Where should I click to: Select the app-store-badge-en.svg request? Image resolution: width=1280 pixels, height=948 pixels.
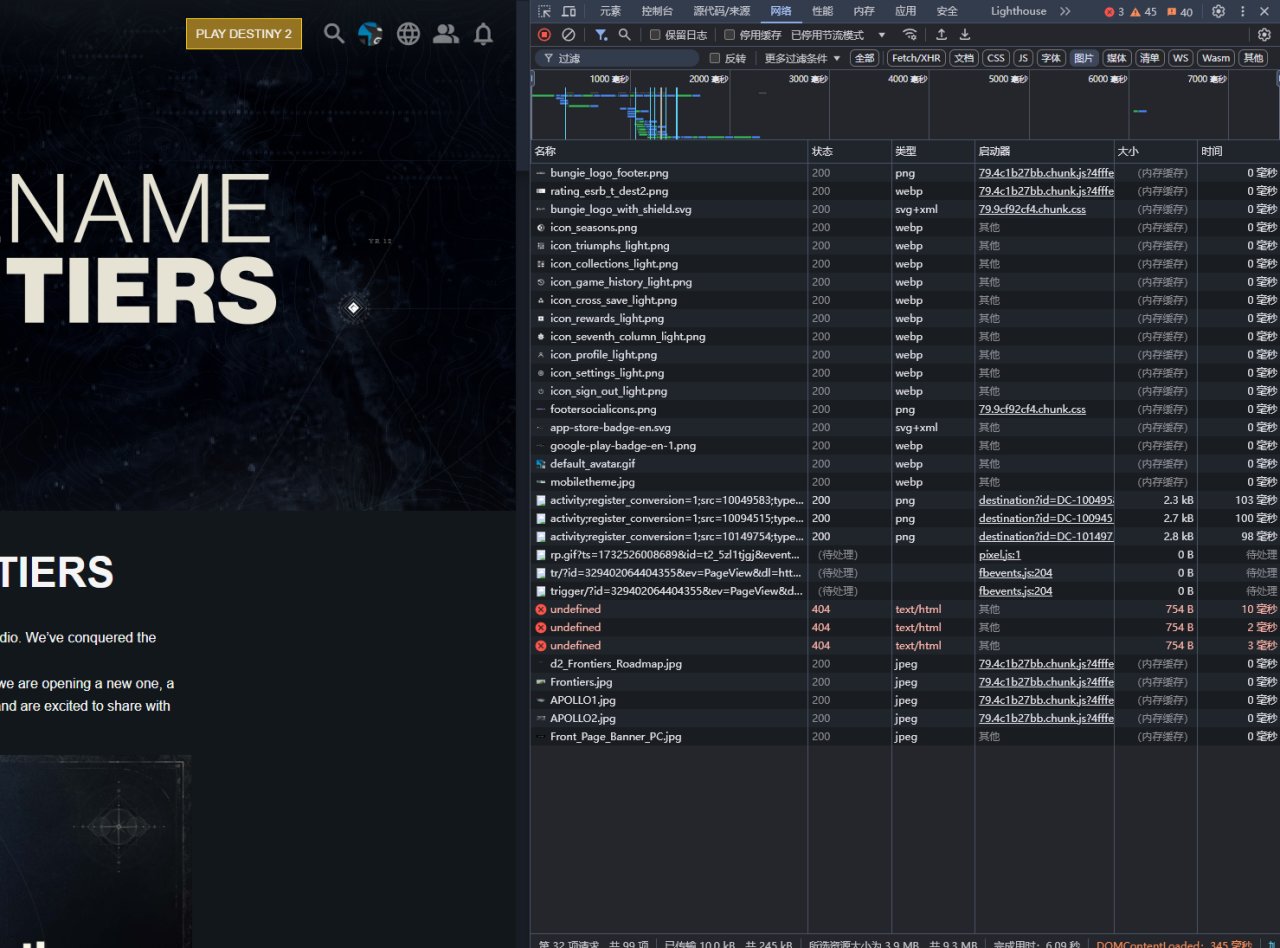(905, 427)
